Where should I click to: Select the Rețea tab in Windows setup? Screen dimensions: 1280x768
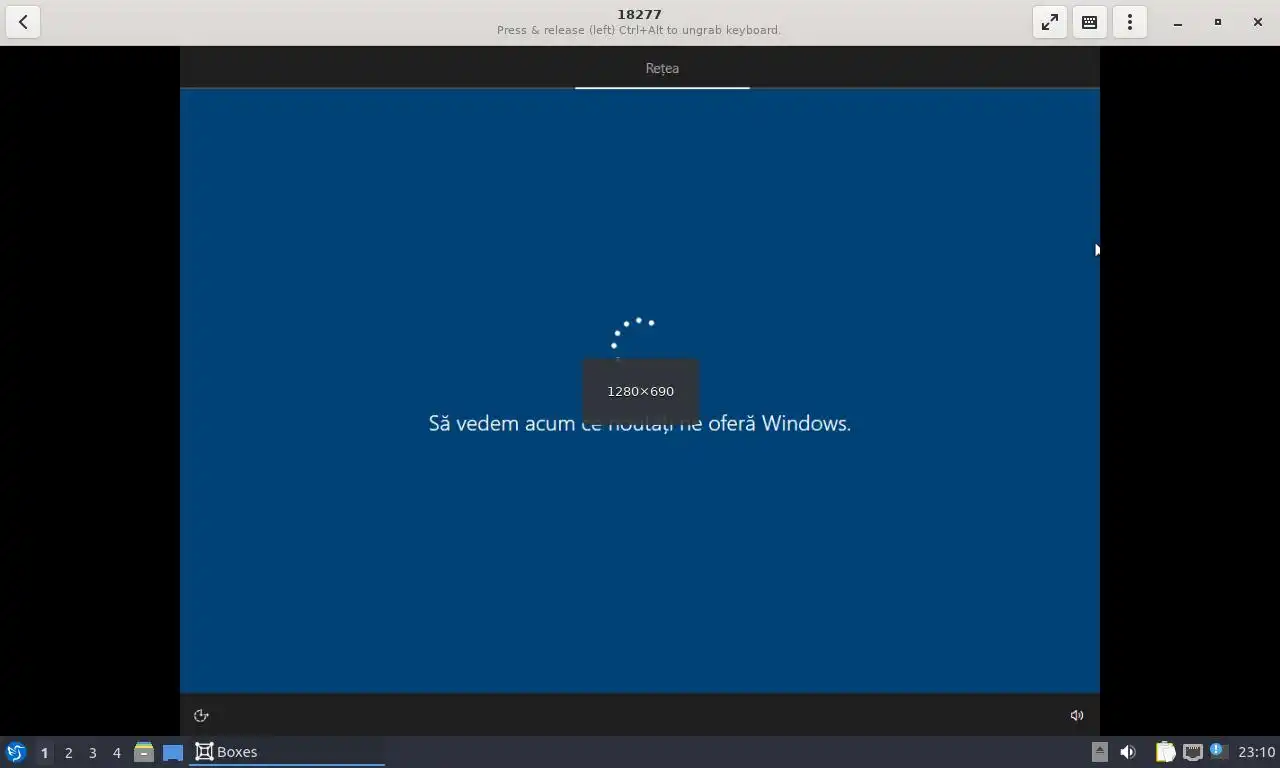662,68
